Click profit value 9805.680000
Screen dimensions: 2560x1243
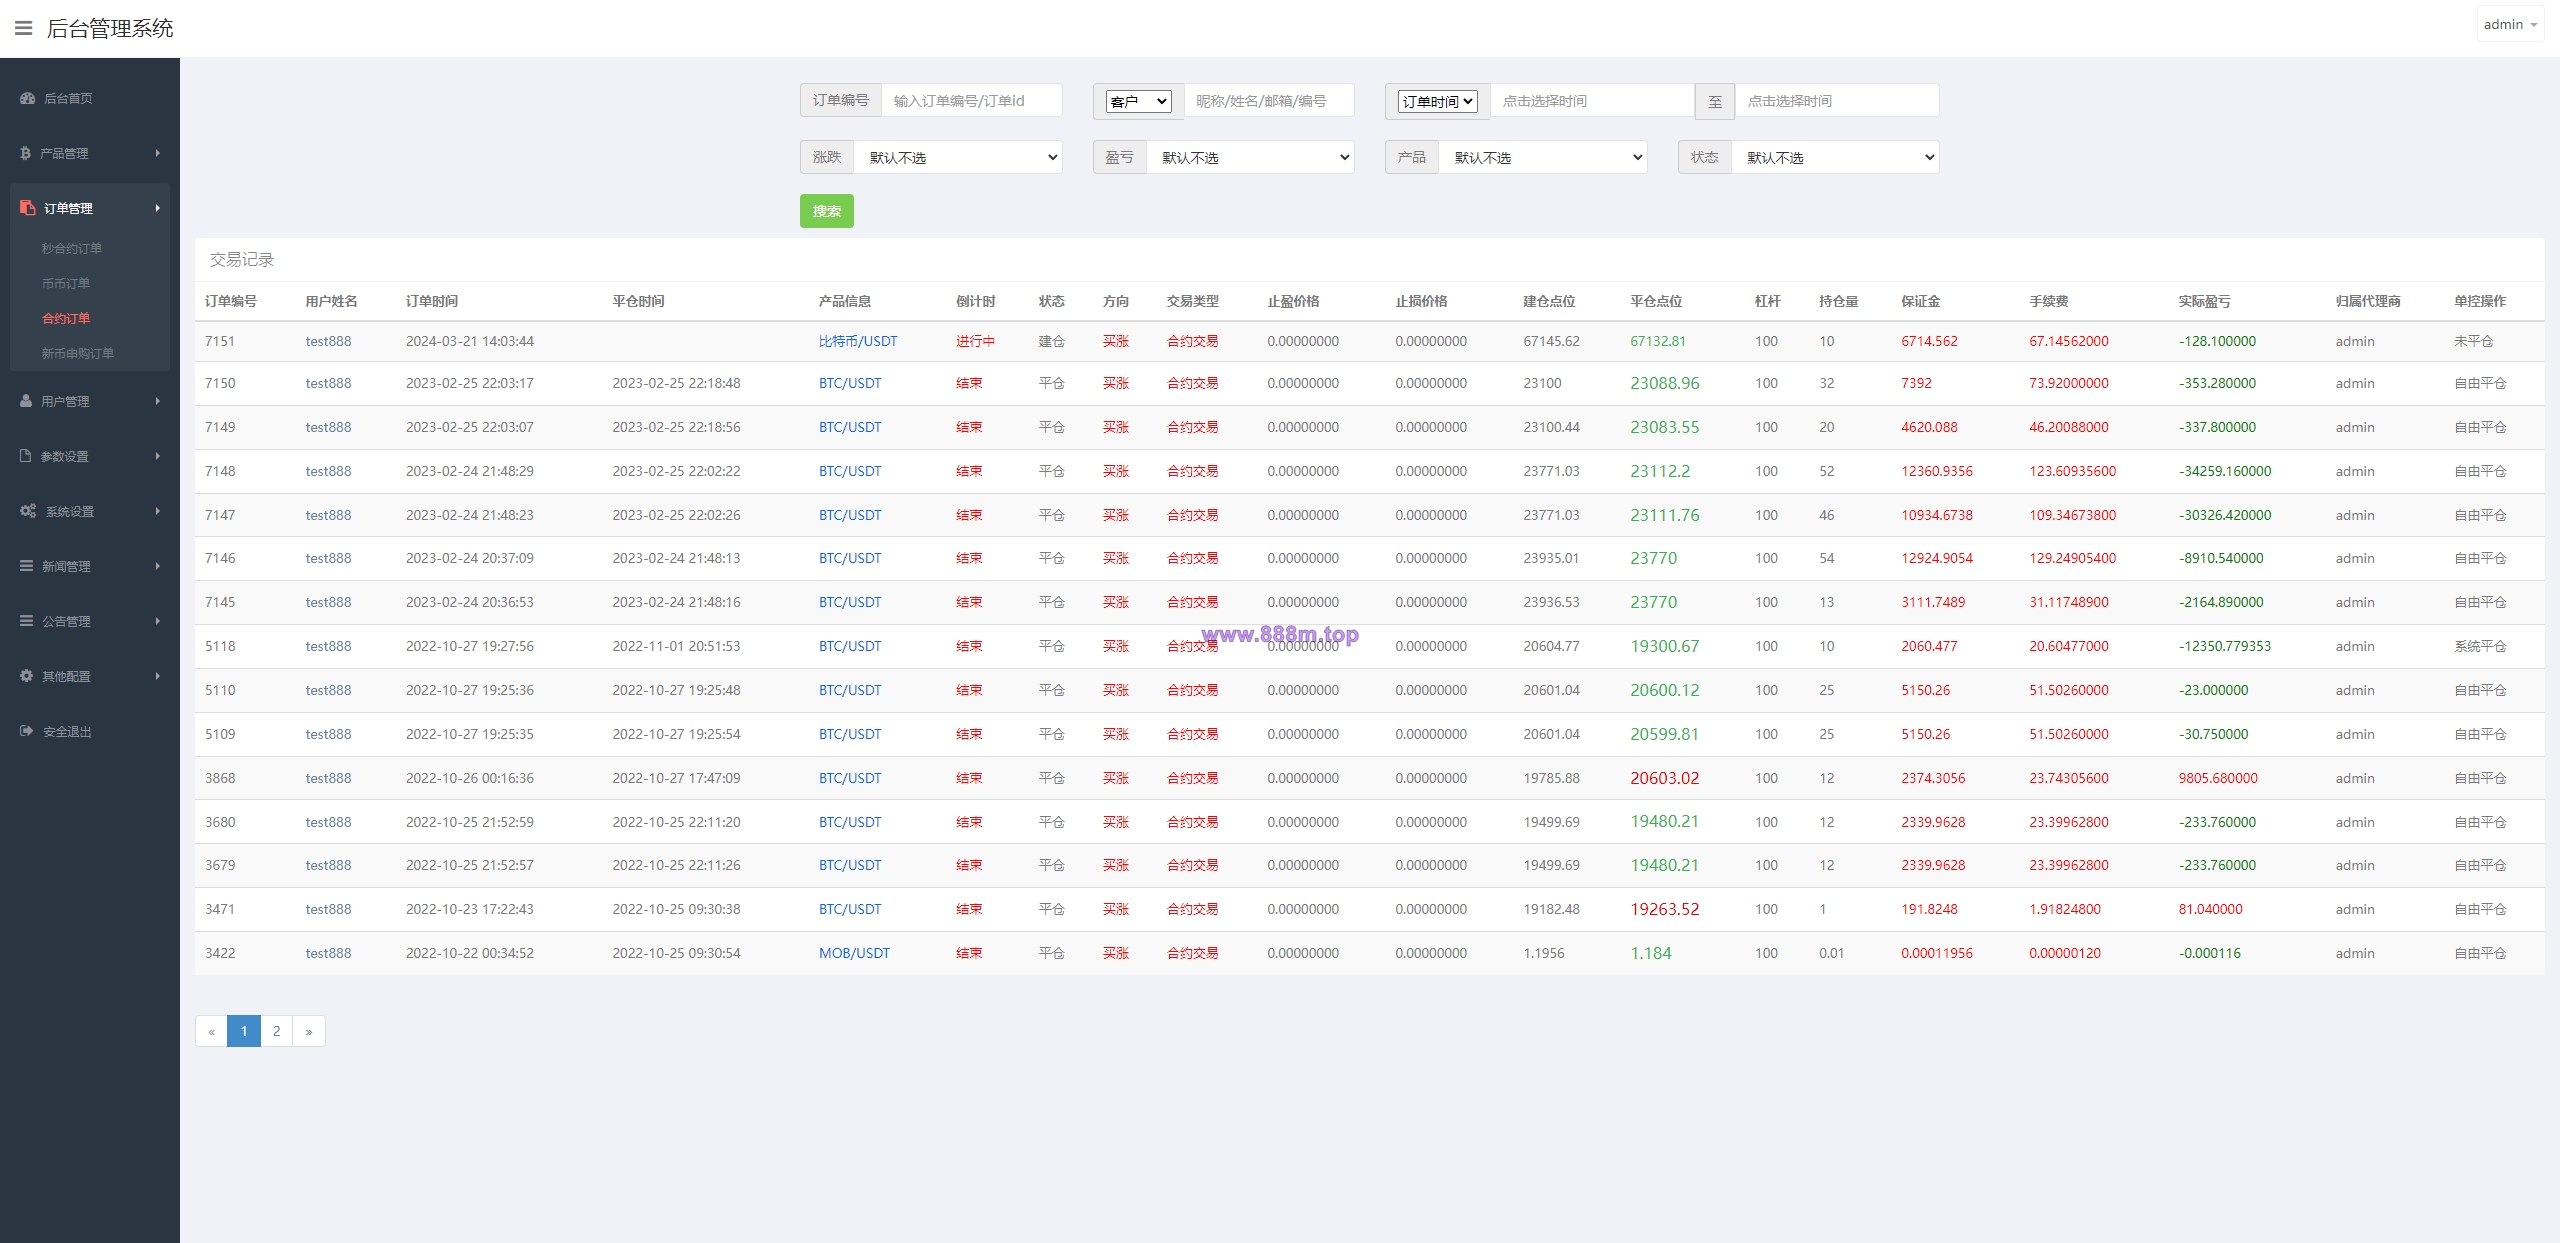click(x=2218, y=778)
